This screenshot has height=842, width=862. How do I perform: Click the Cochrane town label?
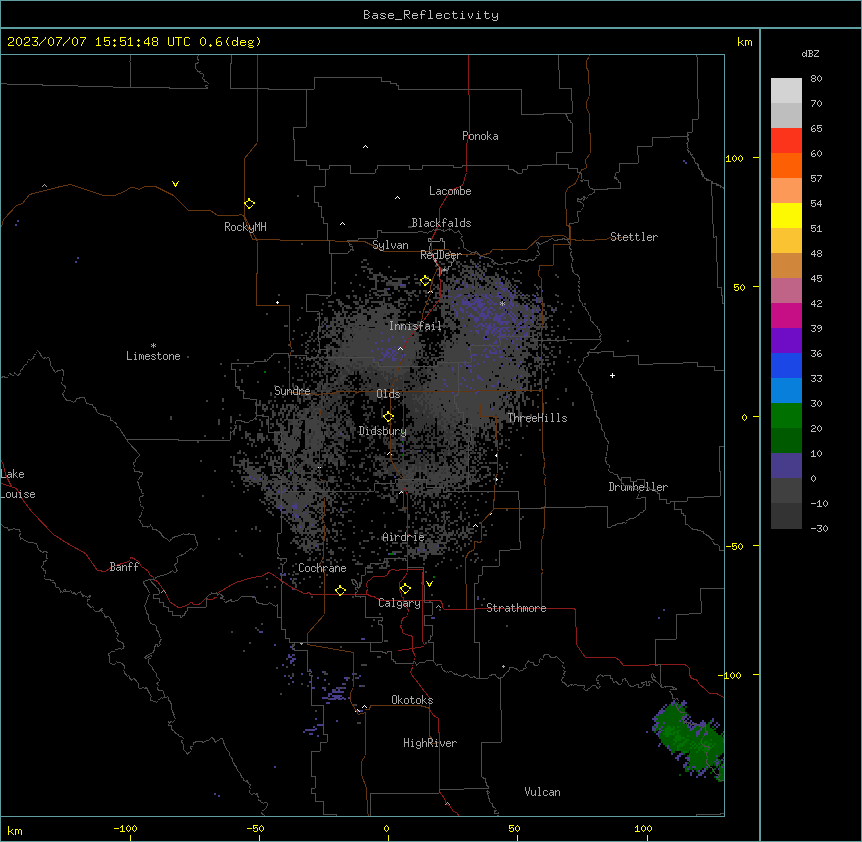click(x=322, y=568)
